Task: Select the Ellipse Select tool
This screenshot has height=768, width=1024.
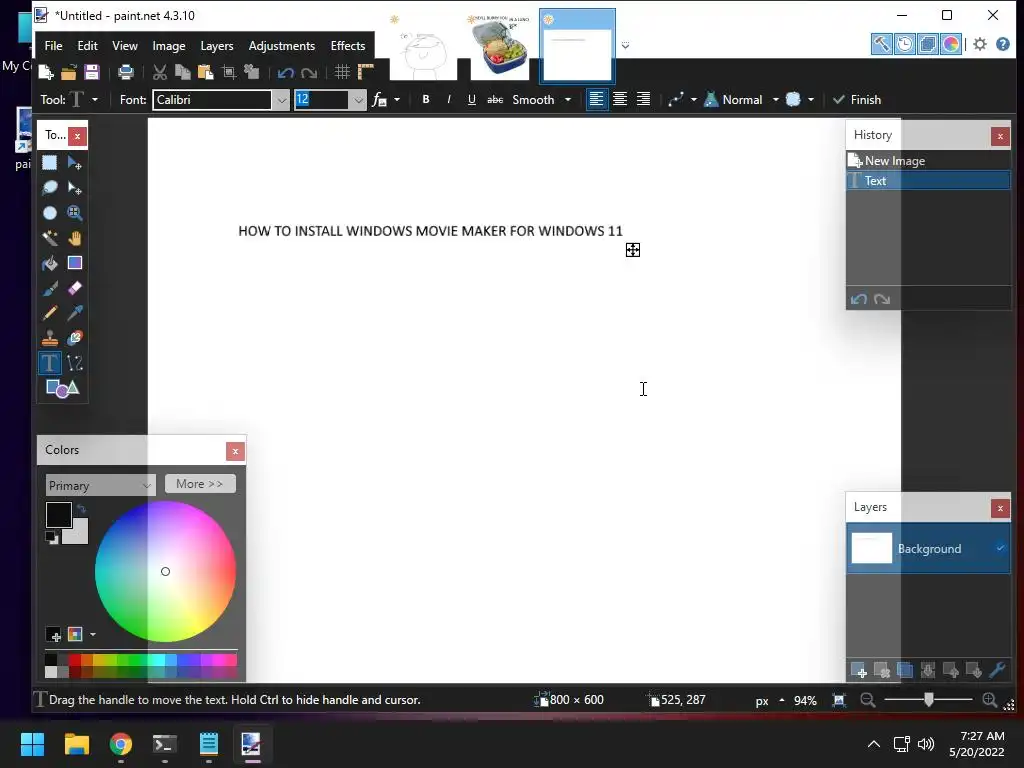Action: [50, 213]
